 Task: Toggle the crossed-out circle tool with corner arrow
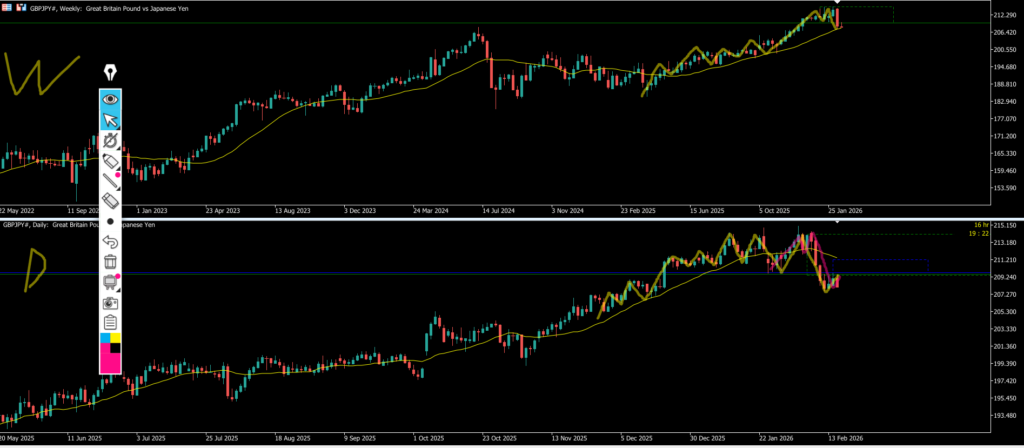point(111,141)
